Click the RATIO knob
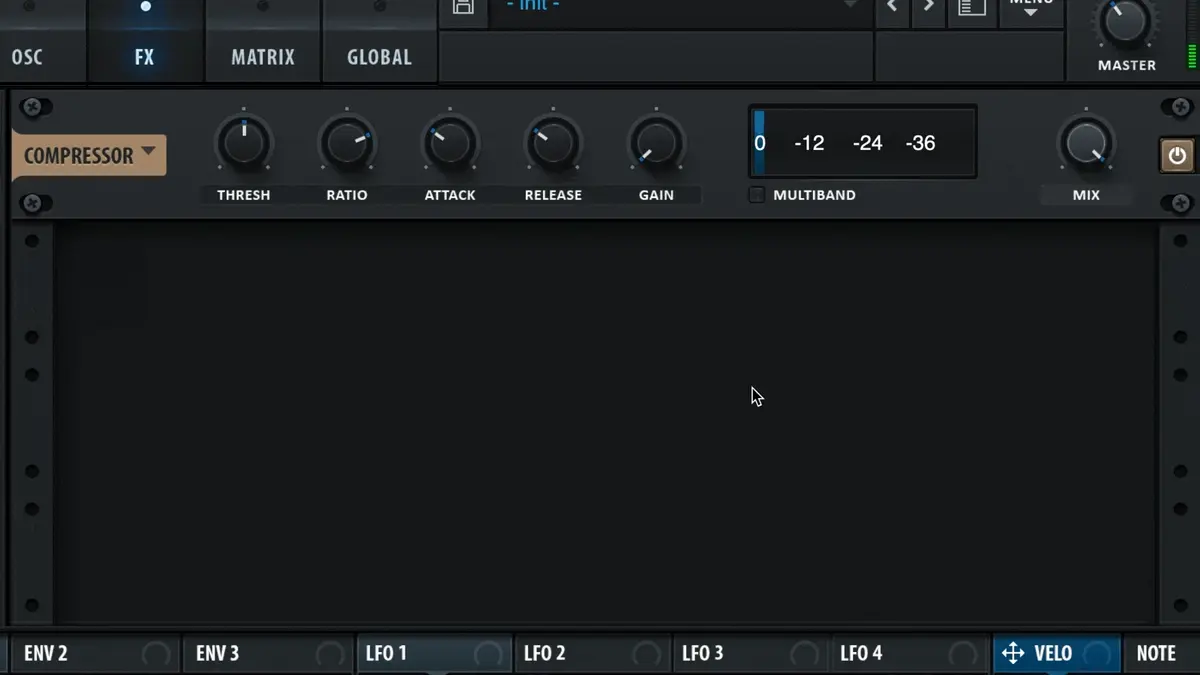1200x675 pixels. click(346, 144)
